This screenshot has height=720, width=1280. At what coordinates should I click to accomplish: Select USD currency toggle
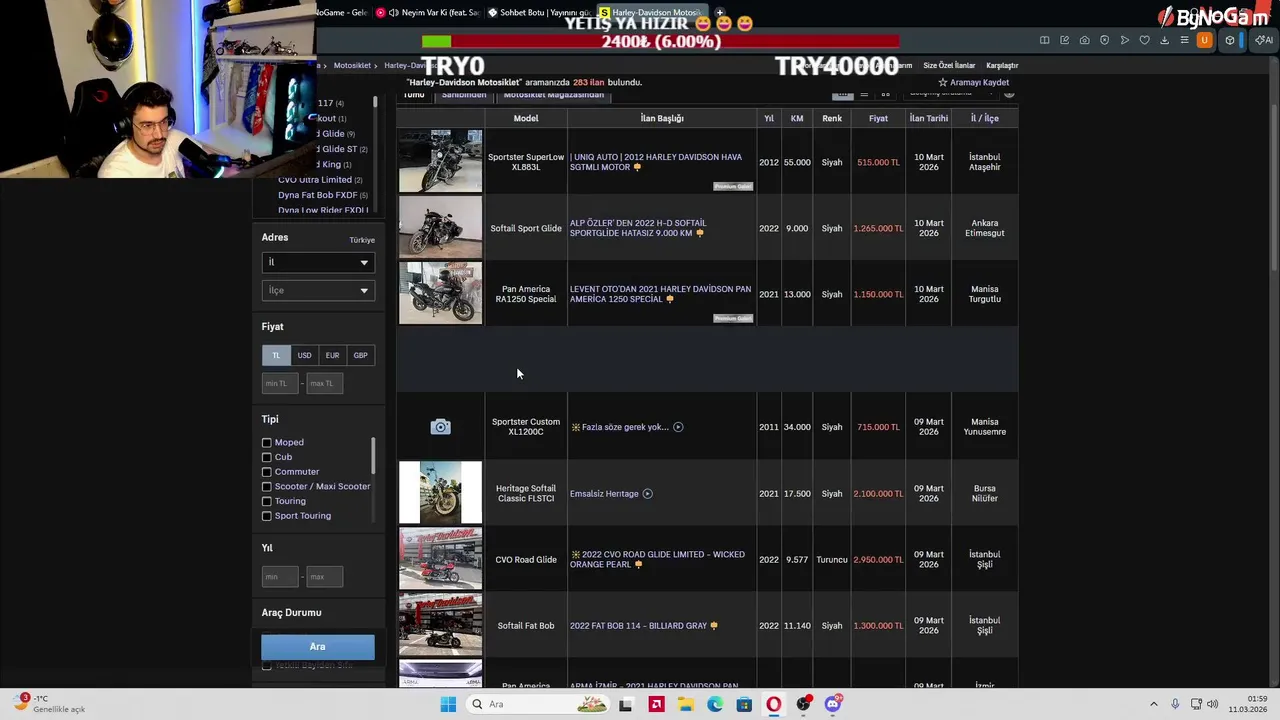pyautogui.click(x=304, y=355)
